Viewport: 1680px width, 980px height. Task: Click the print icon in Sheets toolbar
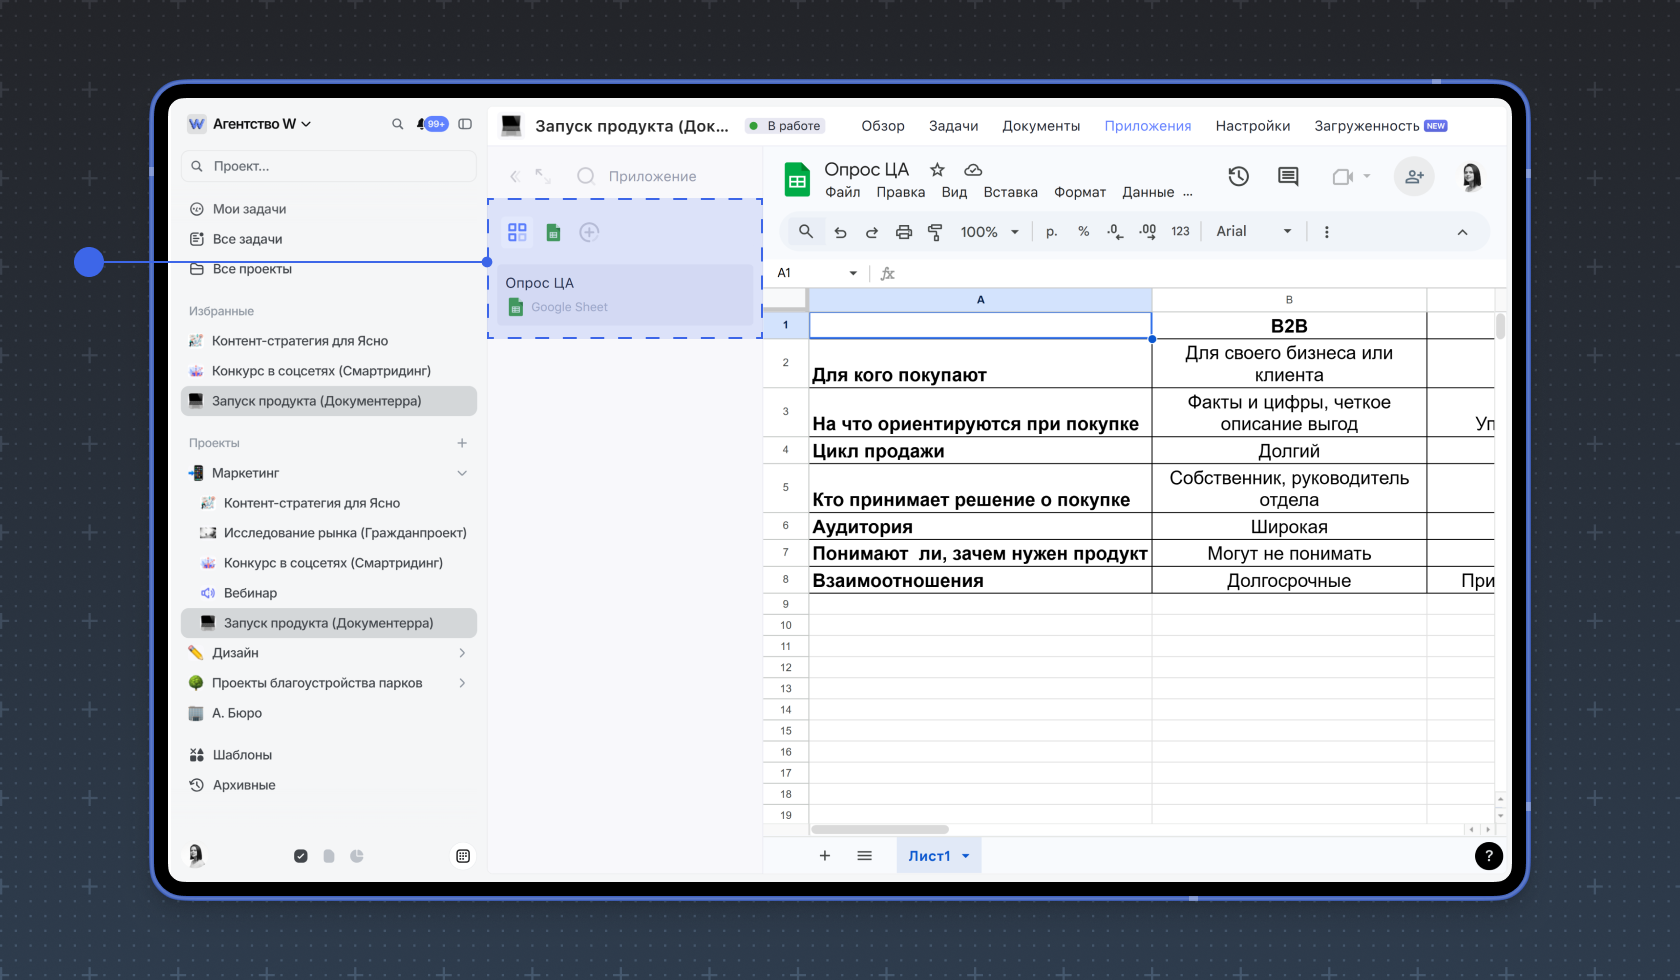pos(903,232)
